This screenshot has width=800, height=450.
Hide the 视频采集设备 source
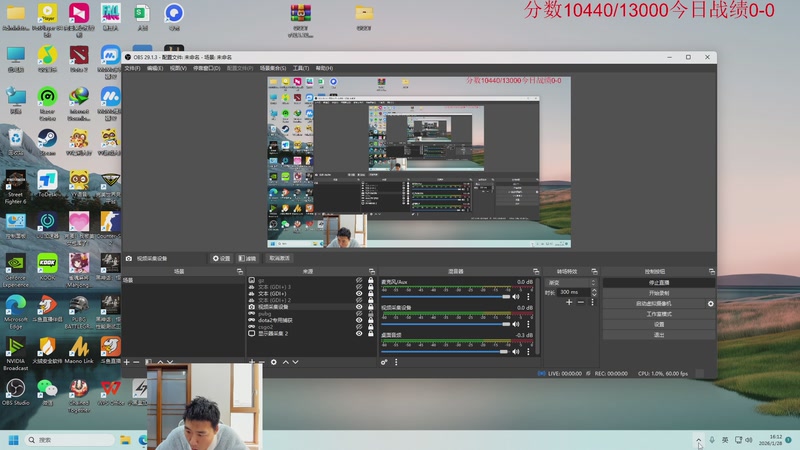click(359, 307)
